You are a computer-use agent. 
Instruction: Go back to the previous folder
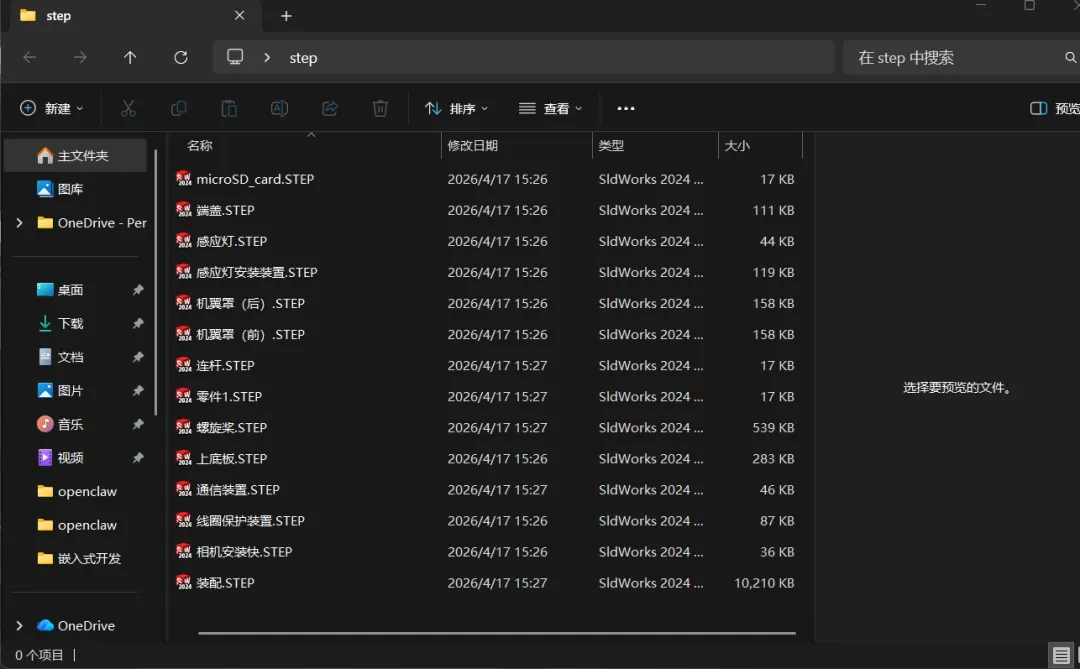click(x=30, y=57)
